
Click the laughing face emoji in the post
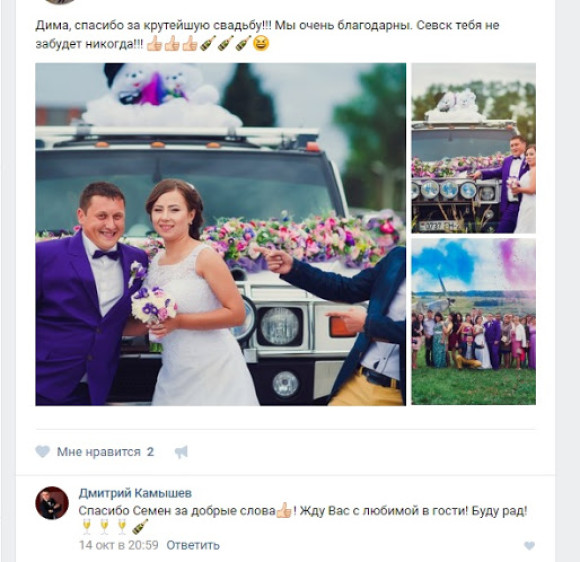tap(261, 43)
